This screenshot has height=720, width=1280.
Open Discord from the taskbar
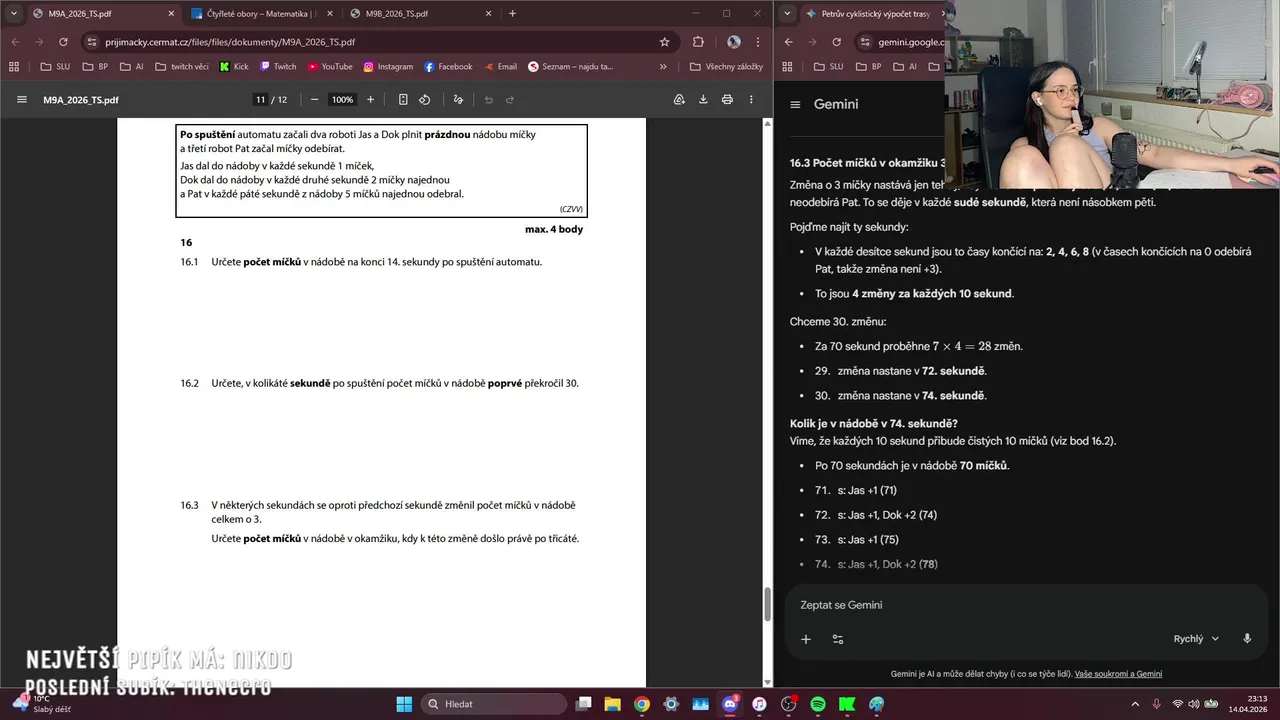729,704
